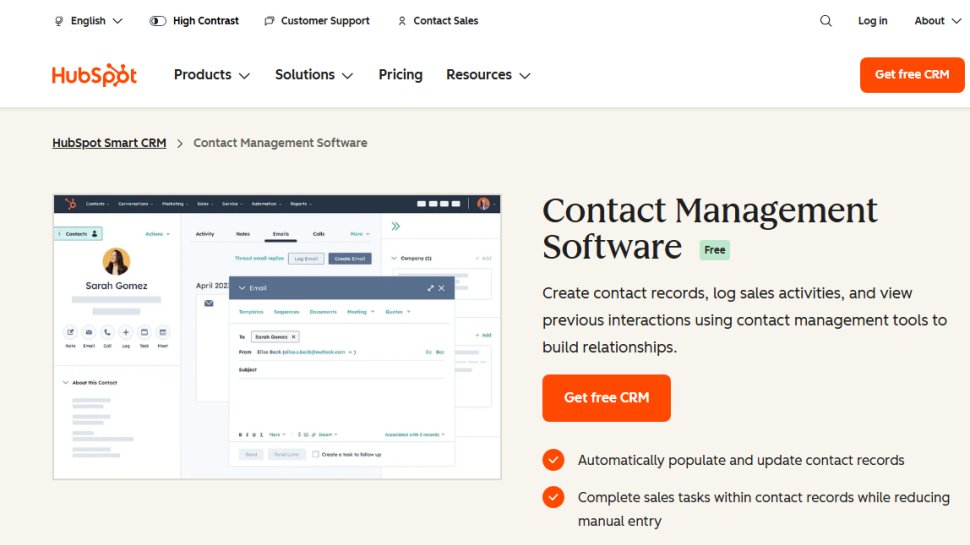970x545 pixels.
Task: Select the Activity tab in screenshot
Action: point(205,234)
